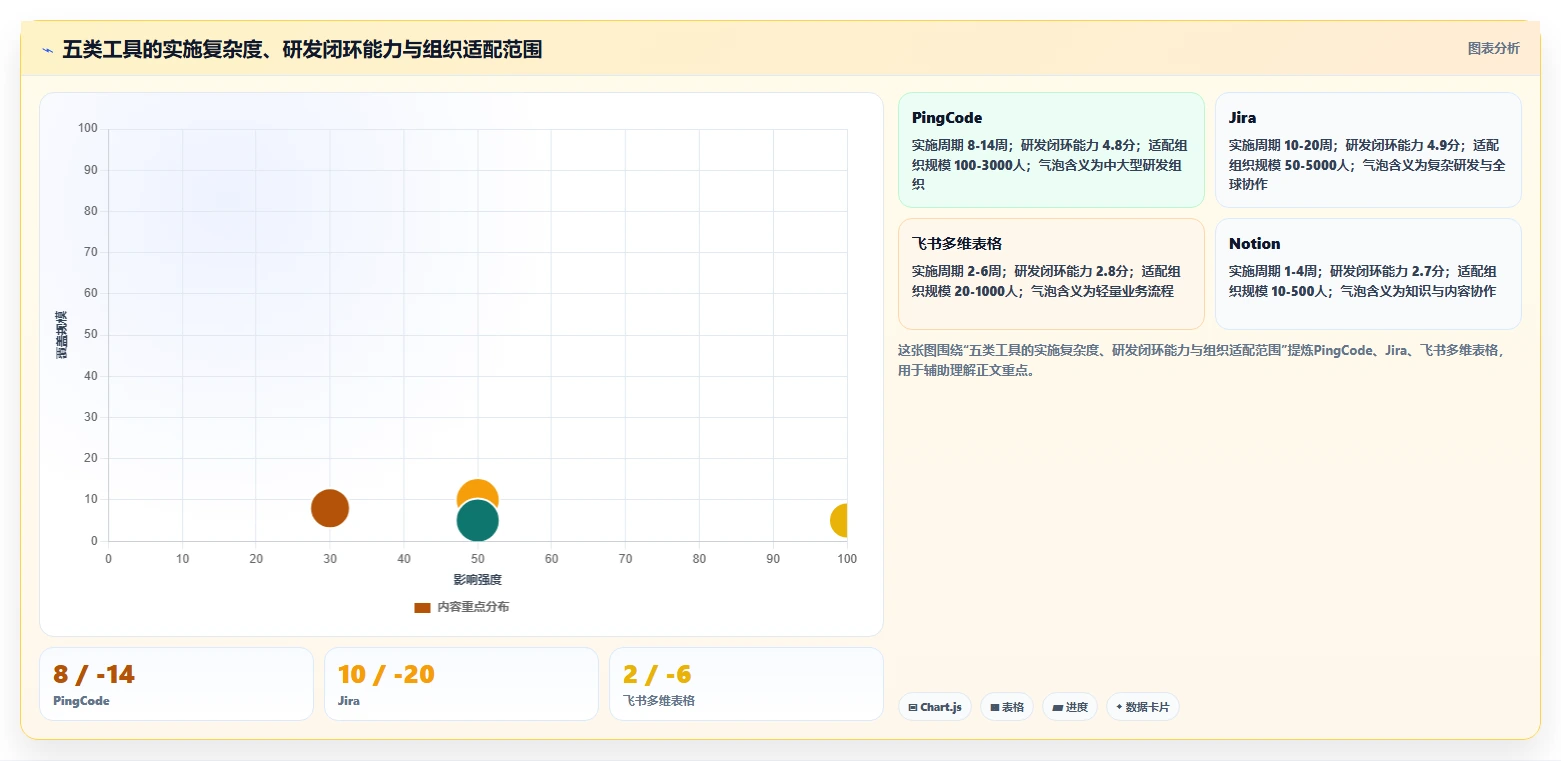Select the Chart.js tag chip
This screenshot has height=761, width=1561.
coord(935,707)
